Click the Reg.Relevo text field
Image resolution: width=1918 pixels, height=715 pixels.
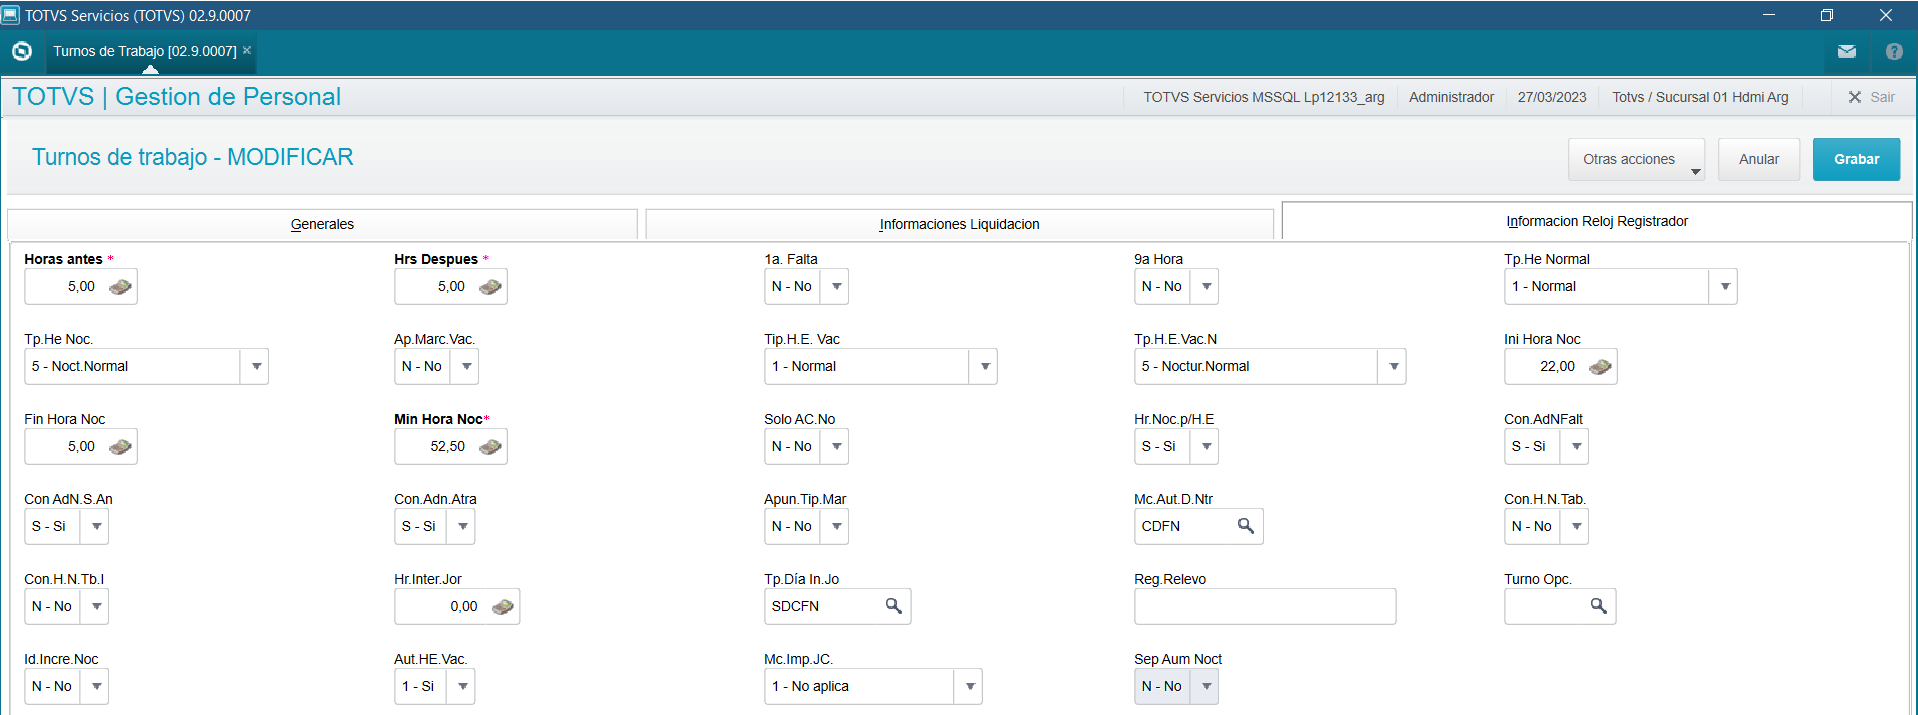coord(1264,607)
